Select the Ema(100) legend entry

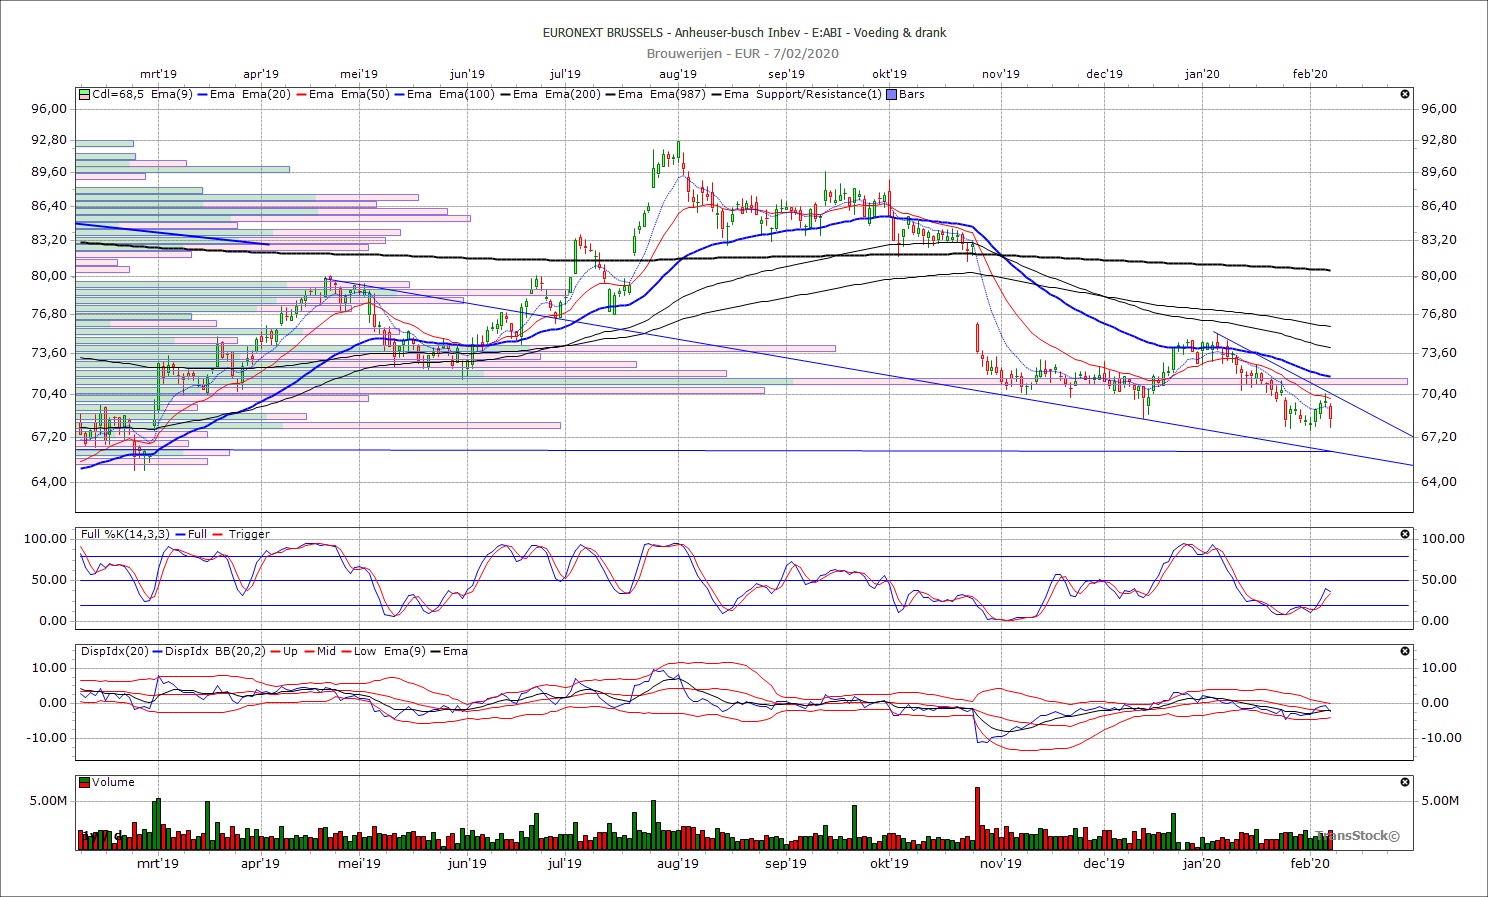pos(467,94)
